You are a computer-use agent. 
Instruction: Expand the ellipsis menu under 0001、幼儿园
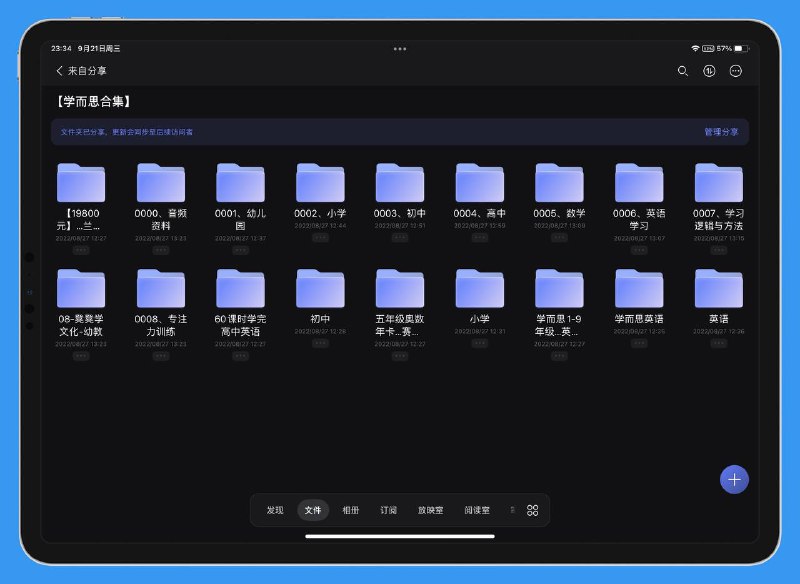point(241,250)
